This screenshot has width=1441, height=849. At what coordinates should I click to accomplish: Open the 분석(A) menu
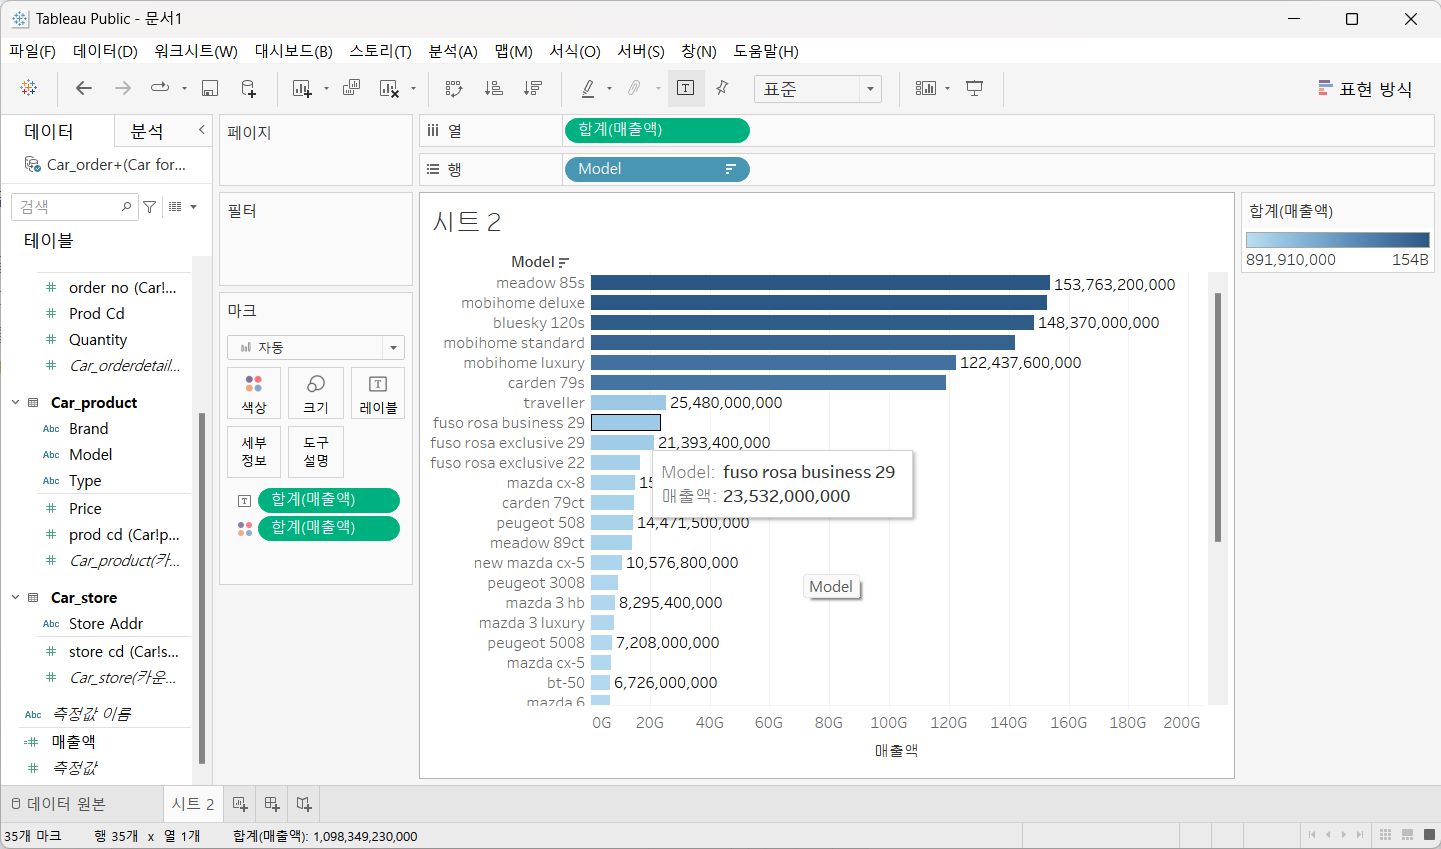tap(453, 51)
